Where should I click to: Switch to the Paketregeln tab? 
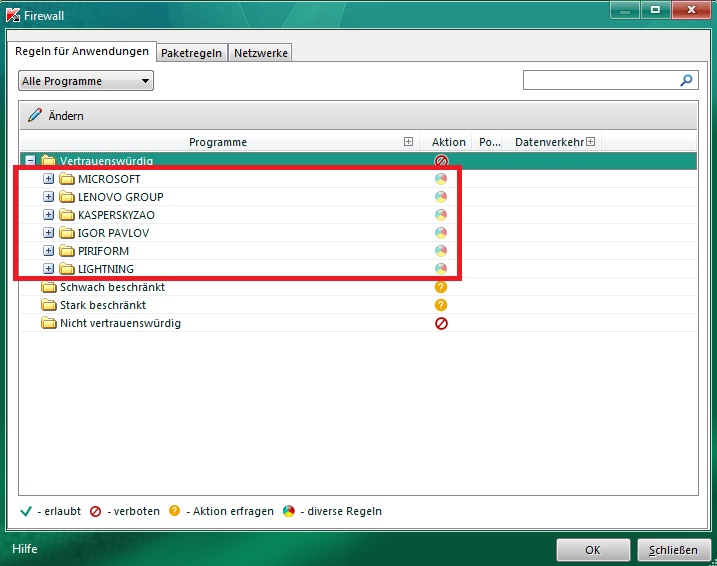pyautogui.click(x=192, y=53)
